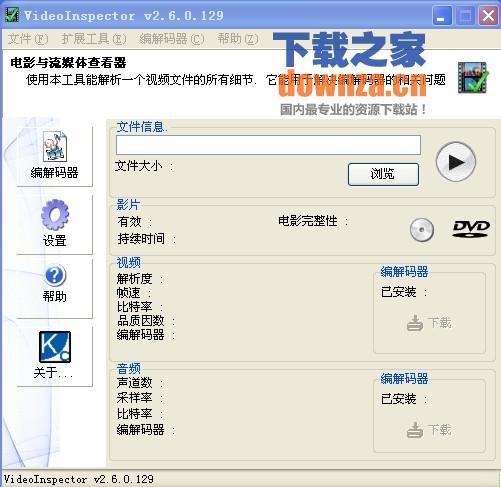Click the video codec 下载 button

(429, 323)
